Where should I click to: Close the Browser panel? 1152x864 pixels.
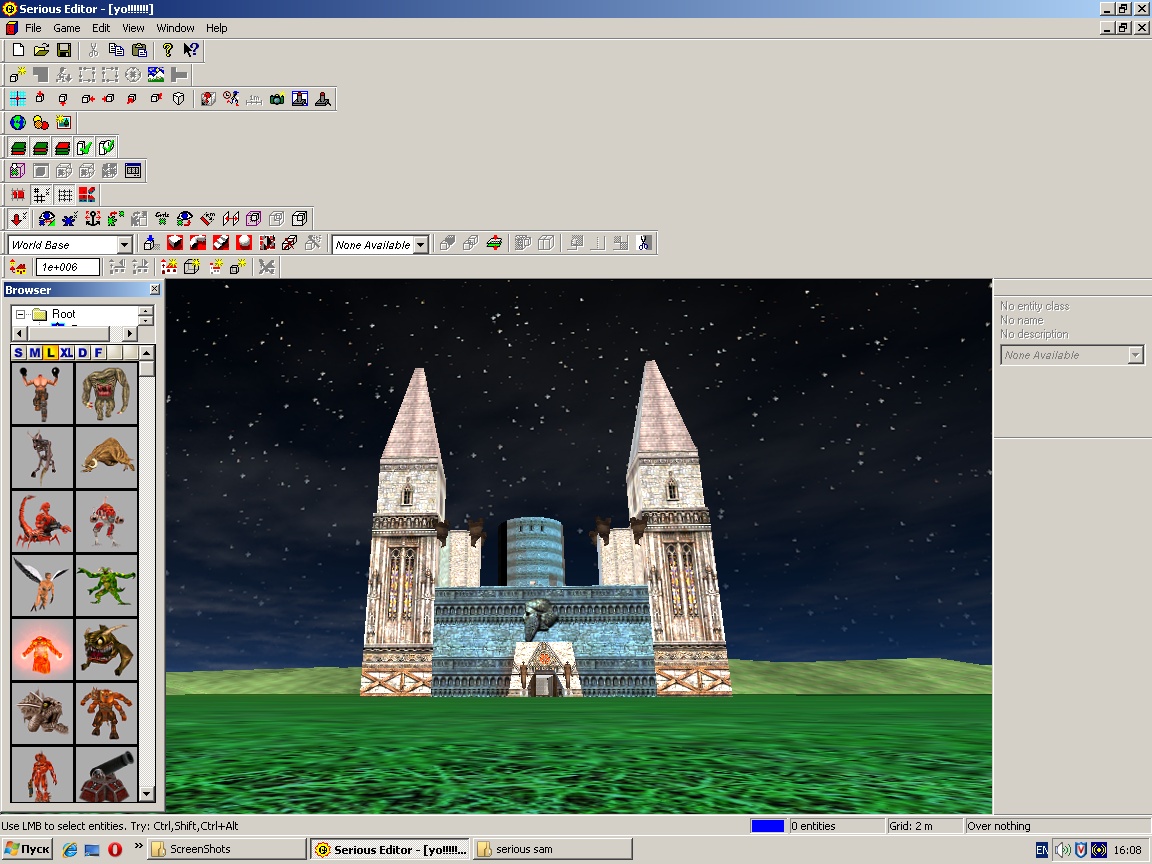tap(154, 289)
